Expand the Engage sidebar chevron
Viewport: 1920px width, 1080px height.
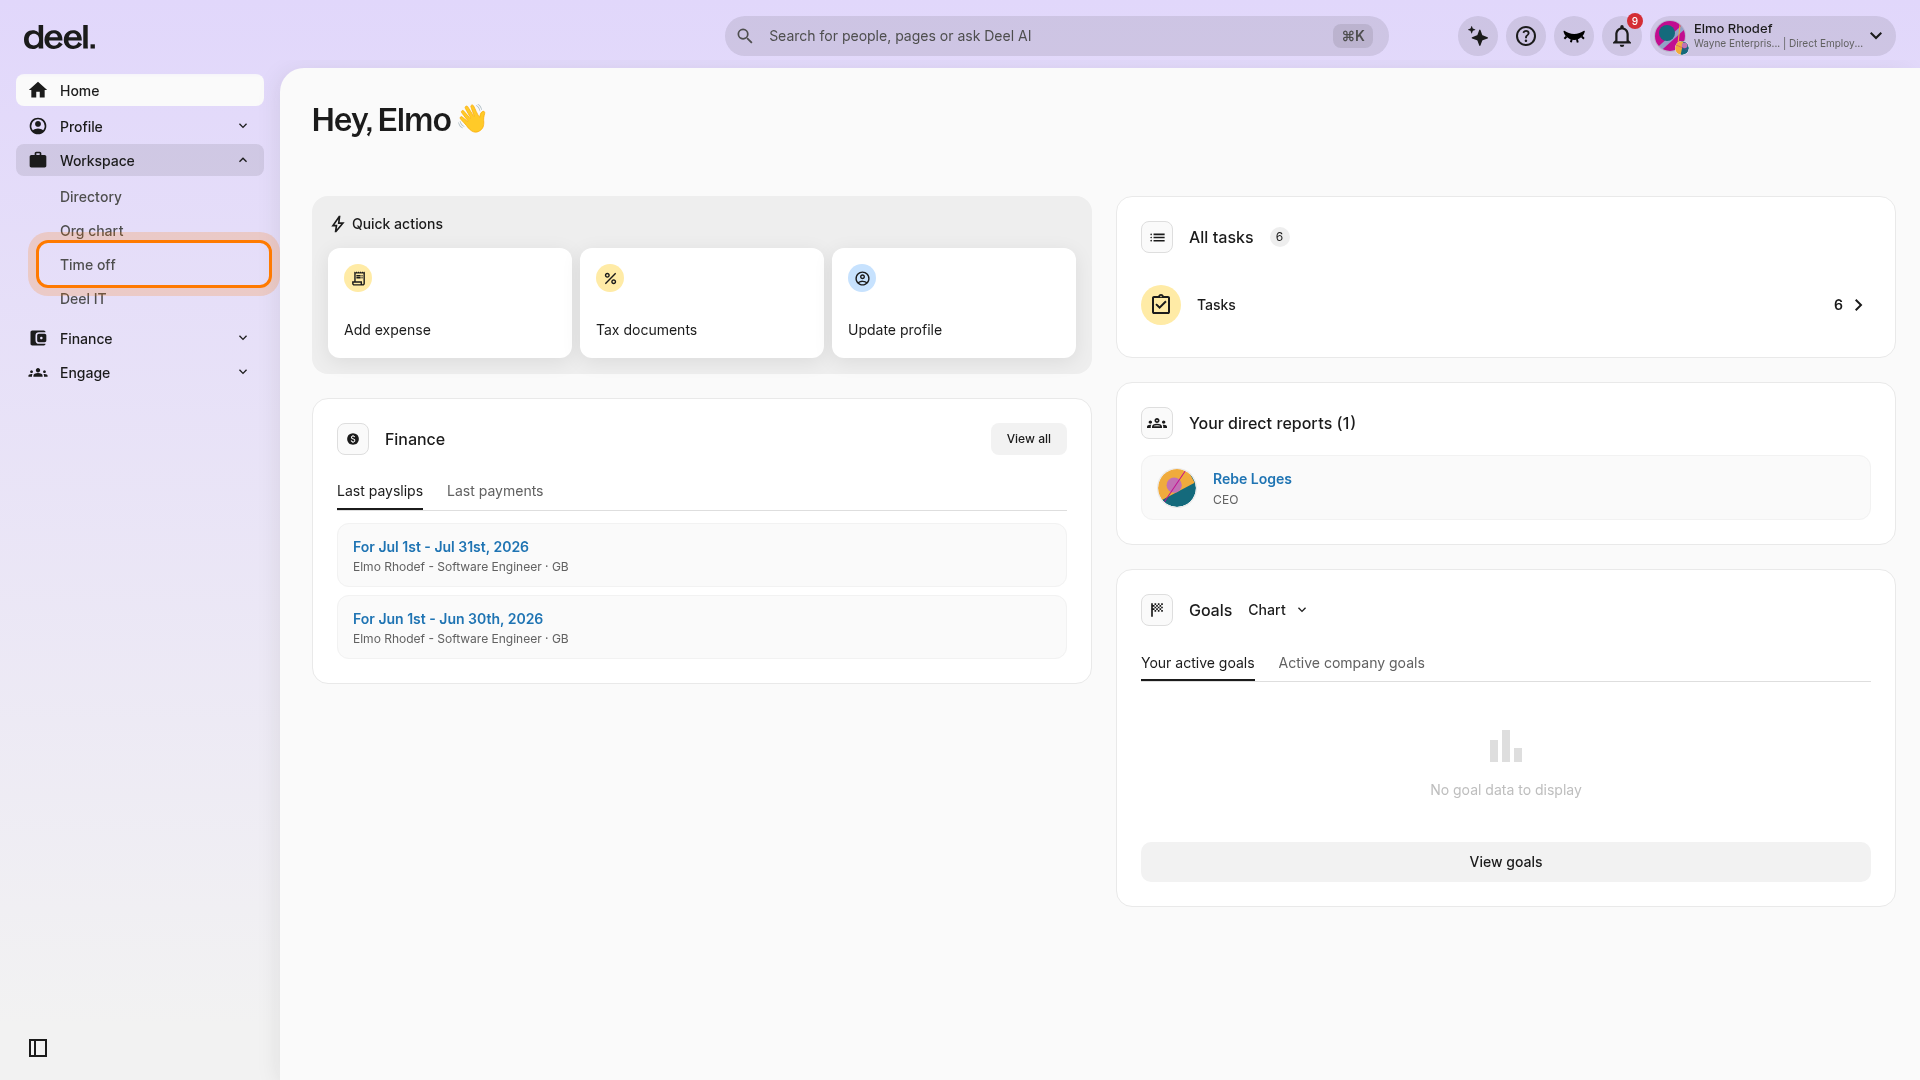click(243, 372)
